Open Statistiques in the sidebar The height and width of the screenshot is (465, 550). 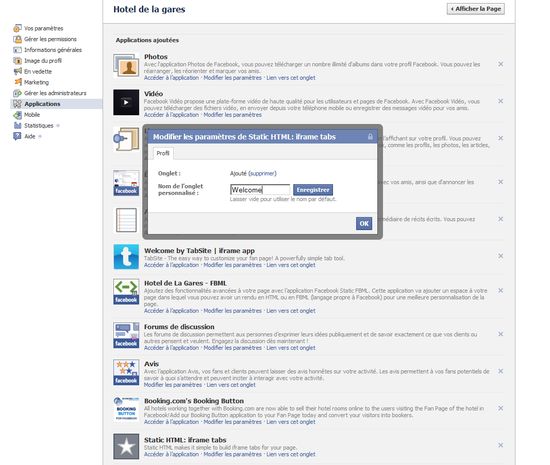pos(39,126)
